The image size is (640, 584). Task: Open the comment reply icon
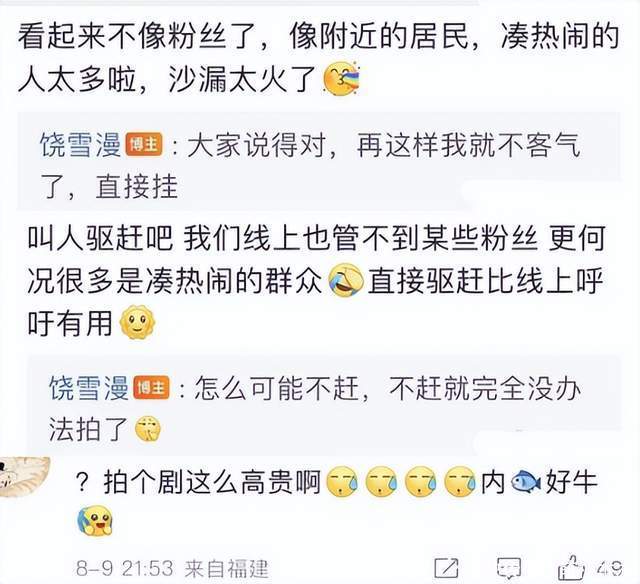pyautogui.click(x=509, y=568)
